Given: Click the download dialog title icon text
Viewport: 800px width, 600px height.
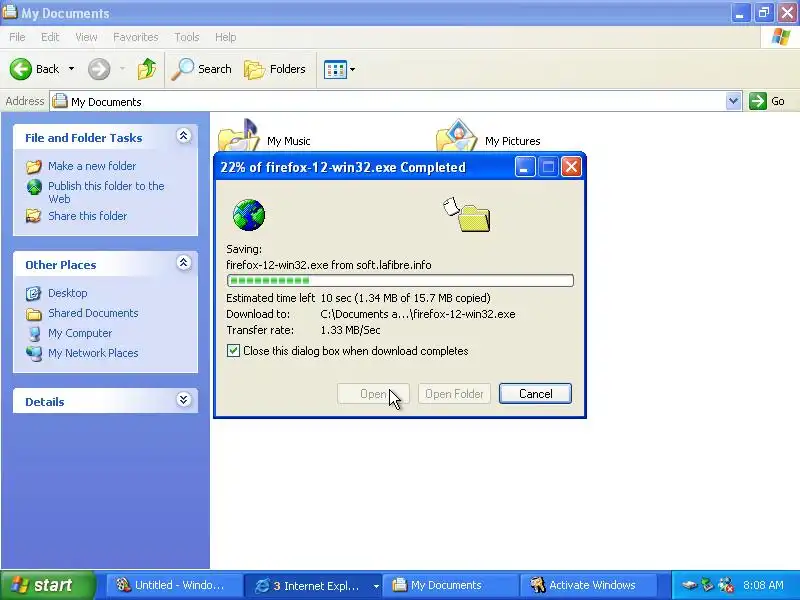Looking at the screenshot, I should (343, 167).
